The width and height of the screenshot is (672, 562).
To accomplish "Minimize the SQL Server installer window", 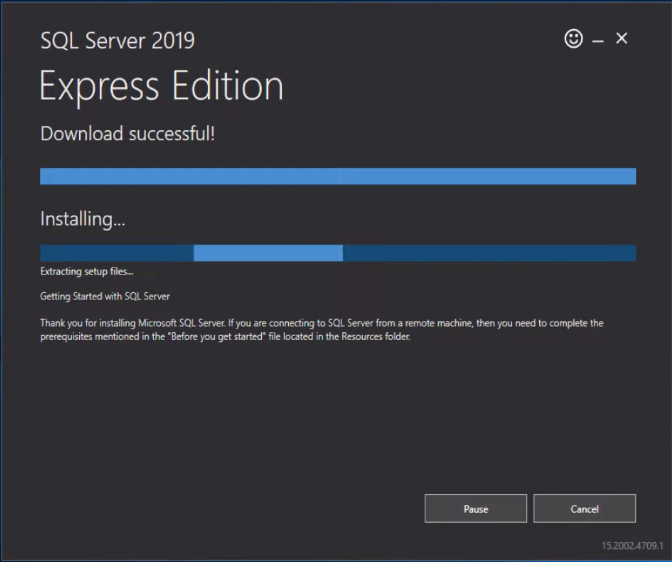I will (x=598, y=41).
